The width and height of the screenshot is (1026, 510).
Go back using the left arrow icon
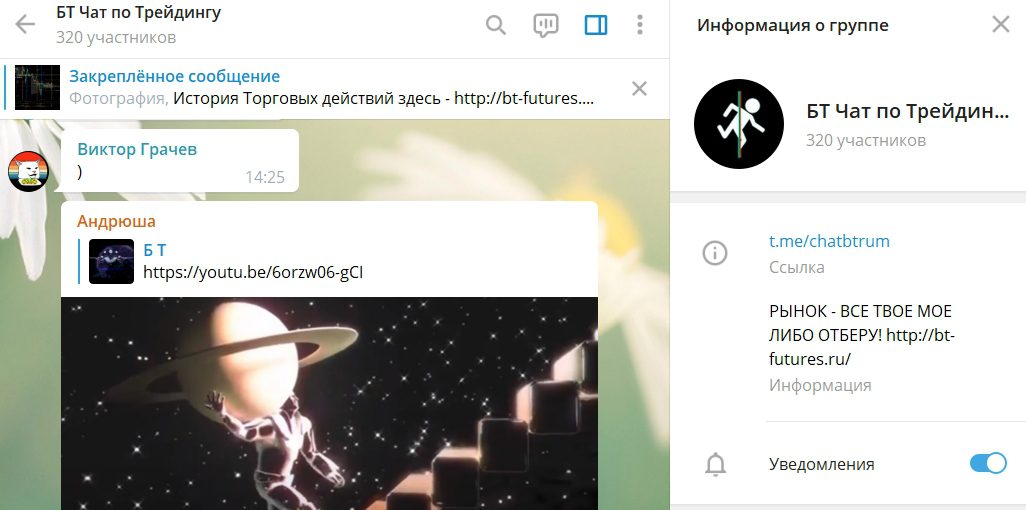[25, 25]
